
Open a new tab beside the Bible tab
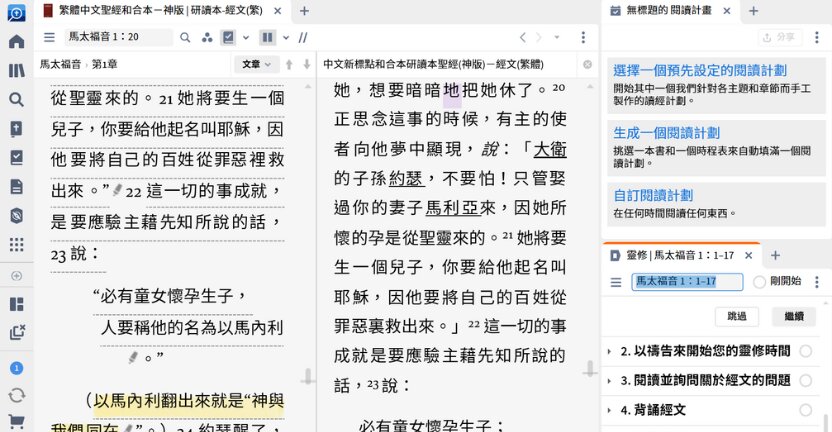[x=304, y=11]
